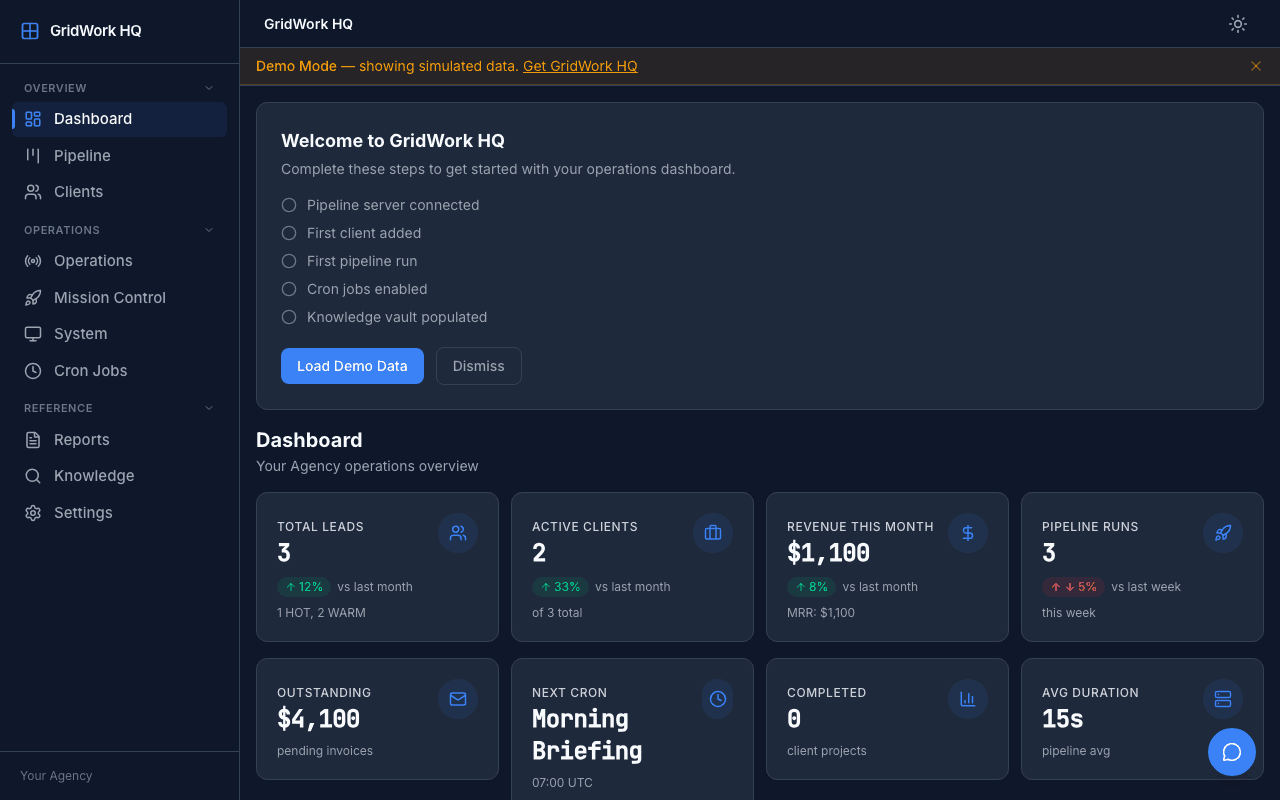Select the System monitor icon in sidebar
Image resolution: width=1280 pixels, height=800 pixels.
coord(33,333)
